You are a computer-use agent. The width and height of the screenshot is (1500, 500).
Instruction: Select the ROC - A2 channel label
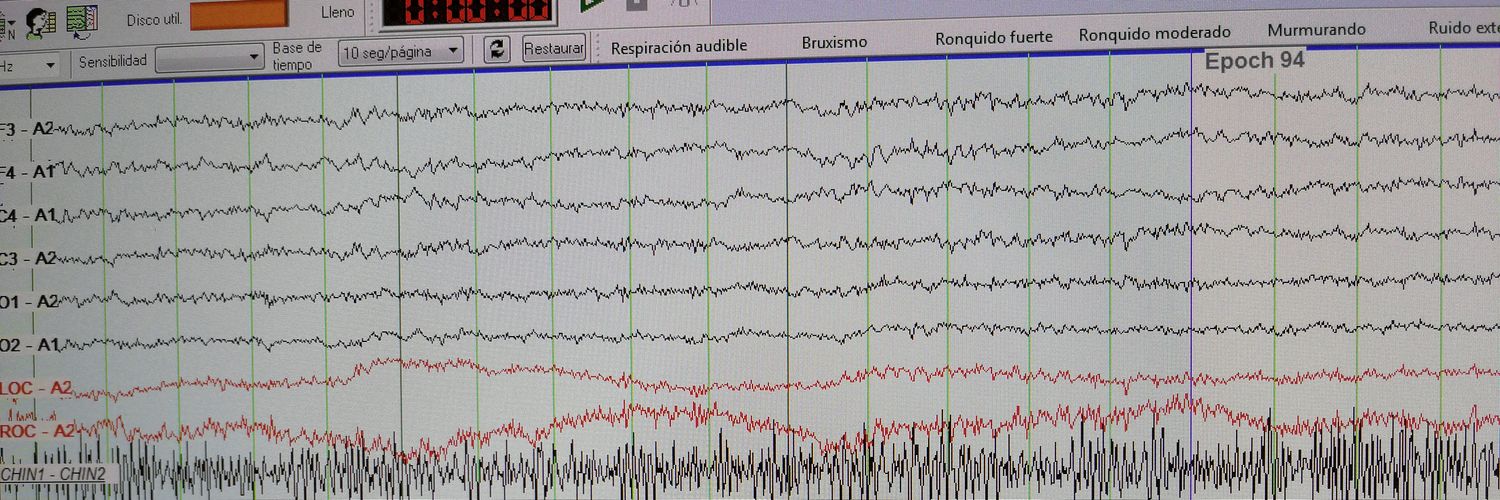[38, 431]
